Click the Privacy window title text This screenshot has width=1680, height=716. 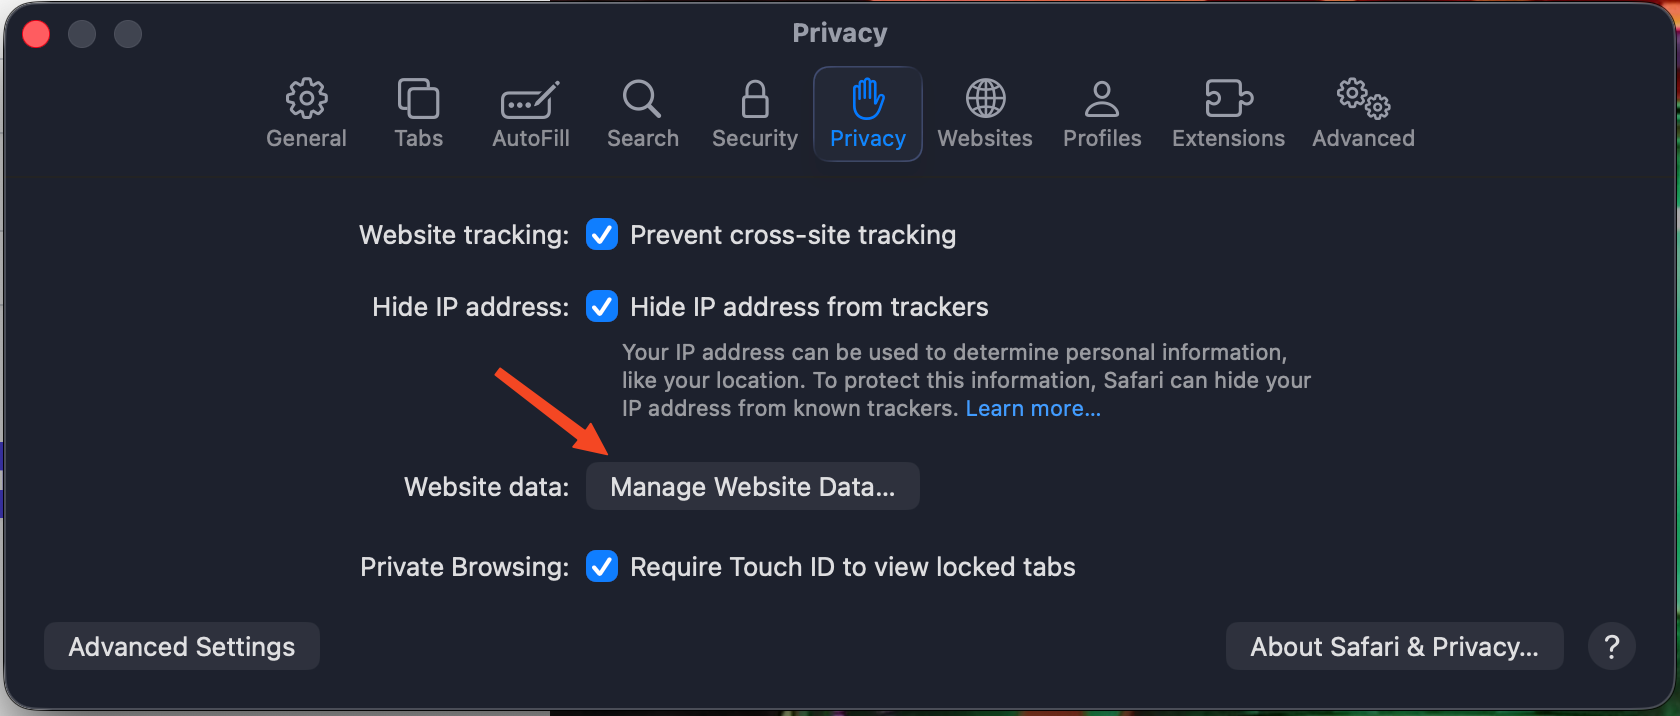pos(840,33)
